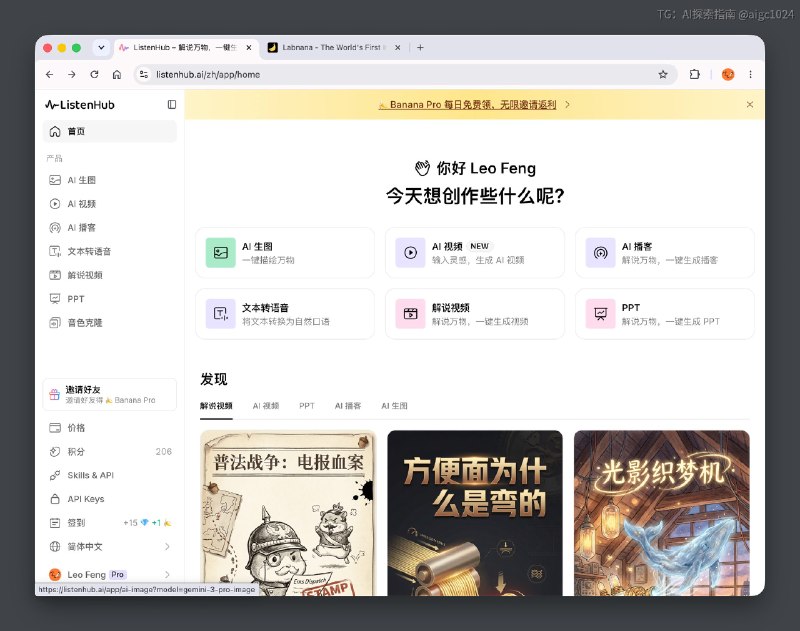Image resolution: width=800 pixels, height=631 pixels.
Task: Click the Skills & API icon
Action: click(x=55, y=475)
